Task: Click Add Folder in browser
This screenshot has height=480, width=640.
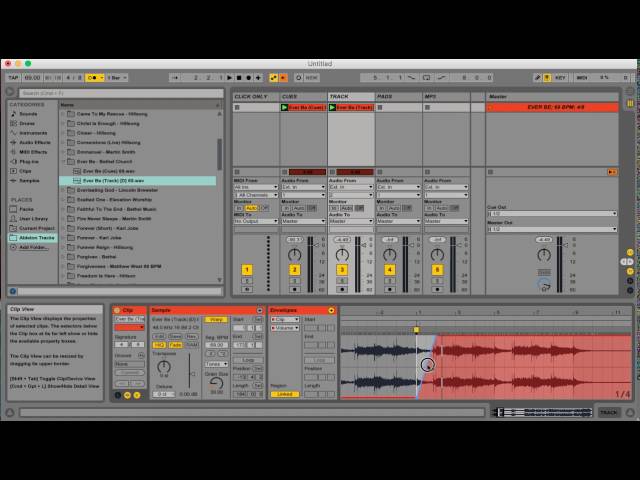Action: click(x=33, y=247)
